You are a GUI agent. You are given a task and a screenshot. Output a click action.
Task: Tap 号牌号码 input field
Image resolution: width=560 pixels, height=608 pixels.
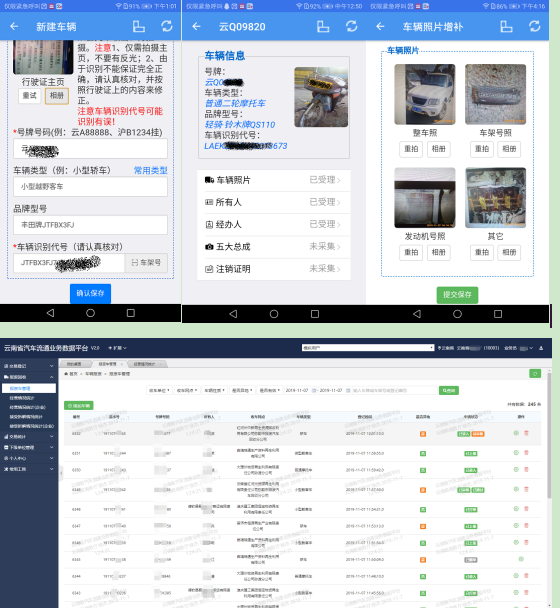[90, 149]
